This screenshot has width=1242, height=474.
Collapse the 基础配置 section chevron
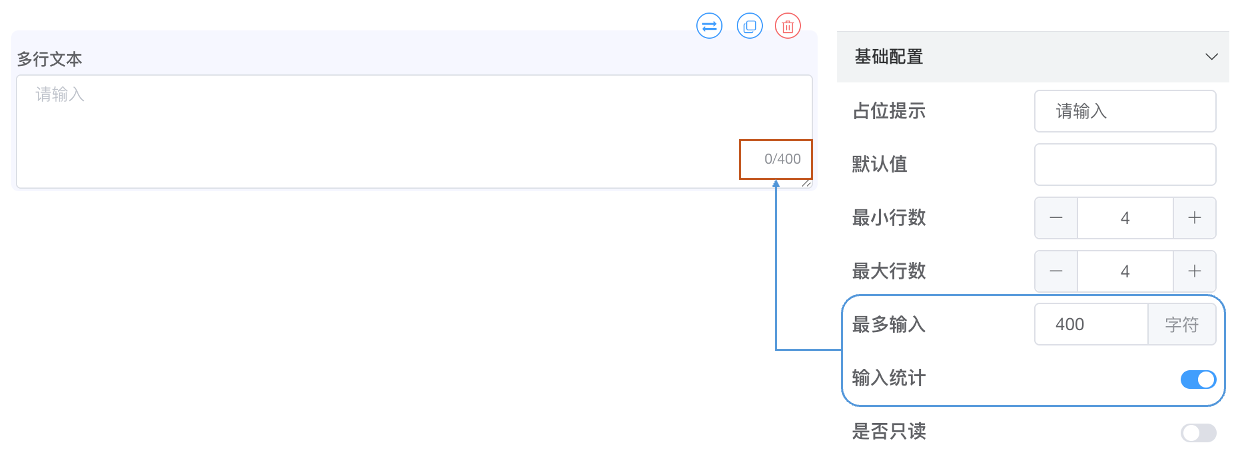pos(1212,57)
